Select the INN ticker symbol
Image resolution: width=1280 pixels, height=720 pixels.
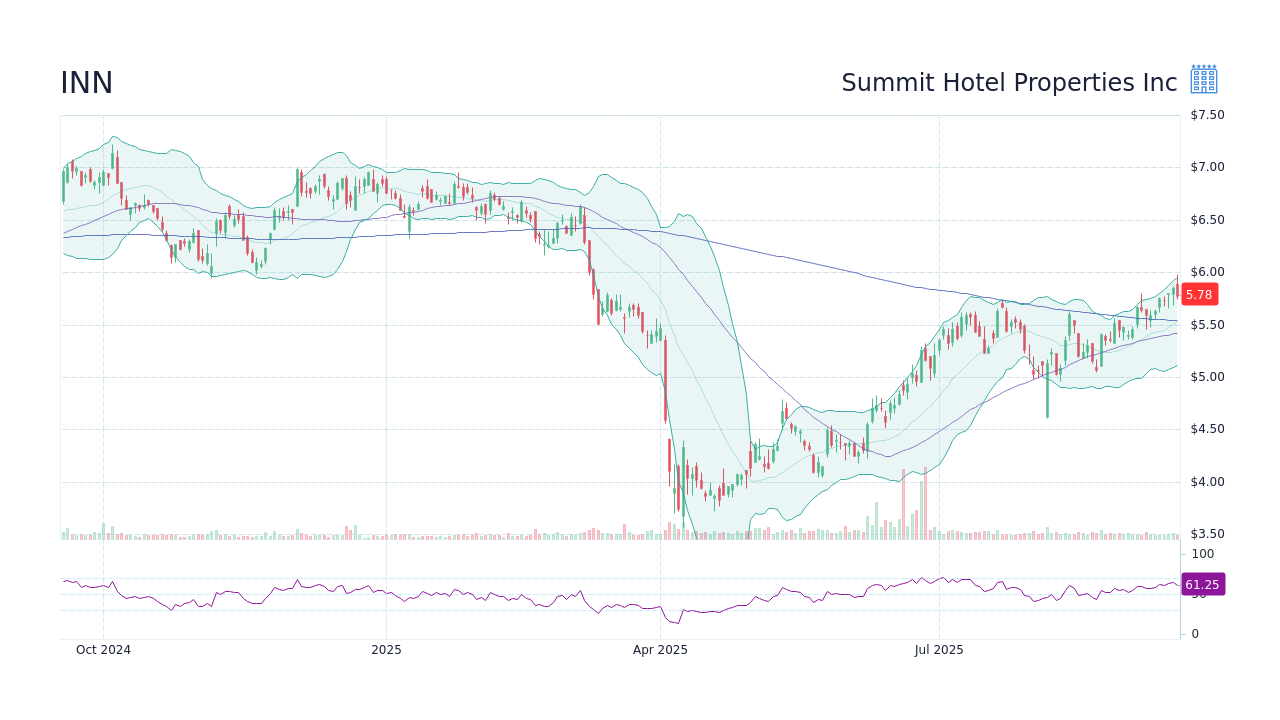86,83
